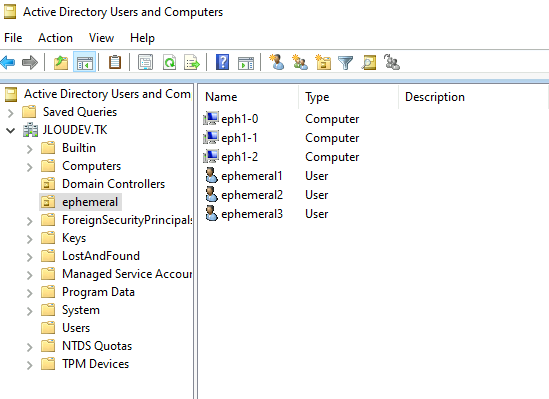Click the Back arrow toolbar icon
This screenshot has width=549, height=399.
click(x=8, y=63)
